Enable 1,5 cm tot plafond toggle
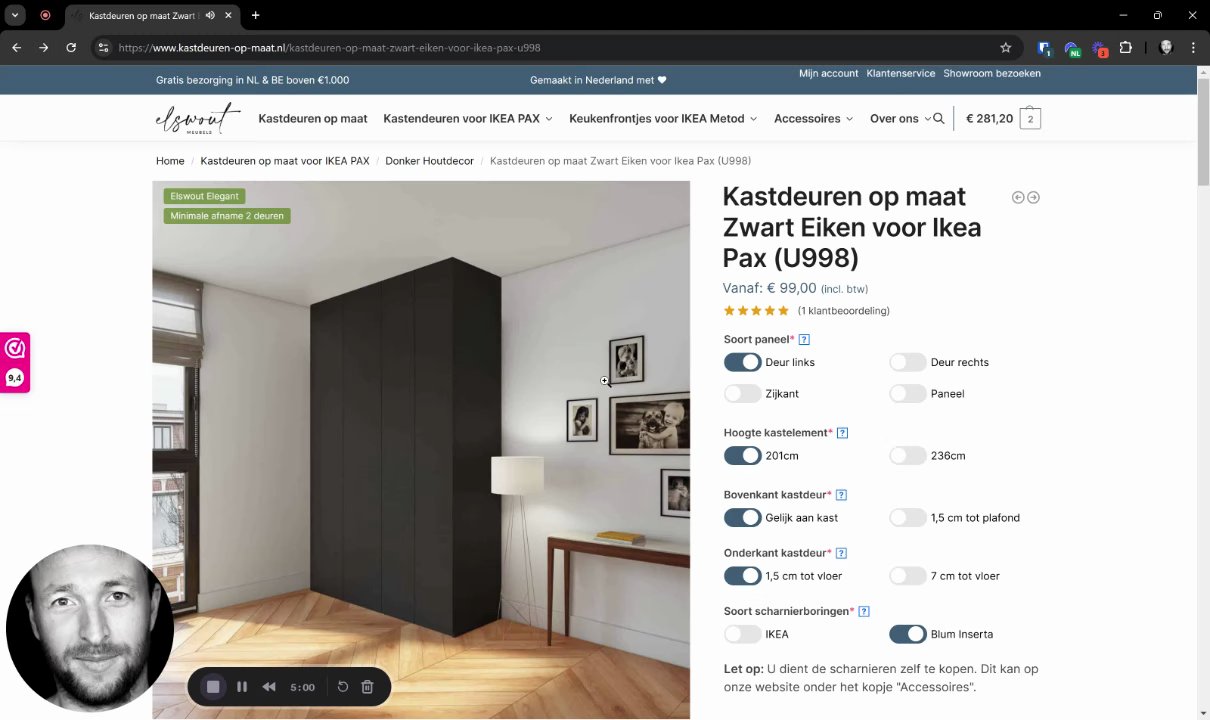 [908, 518]
